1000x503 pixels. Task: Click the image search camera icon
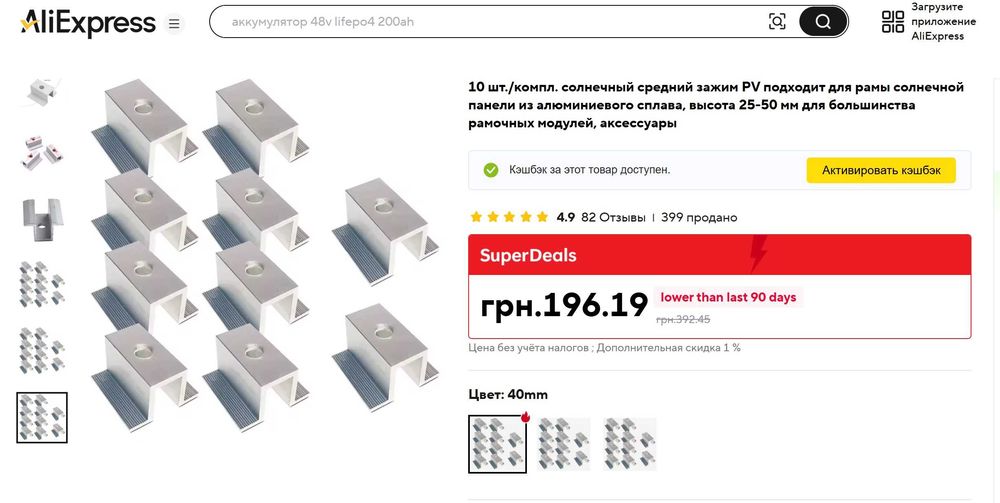(x=777, y=21)
